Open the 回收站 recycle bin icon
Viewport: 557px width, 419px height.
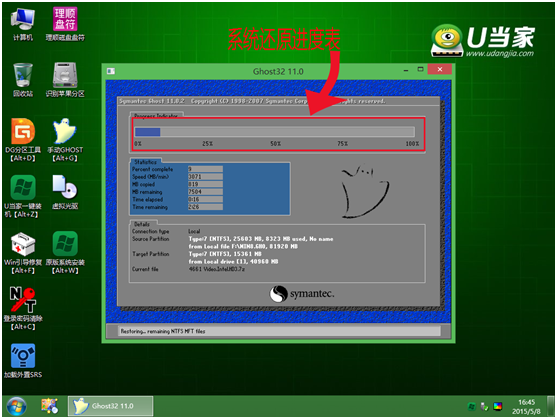(x=23, y=80)
